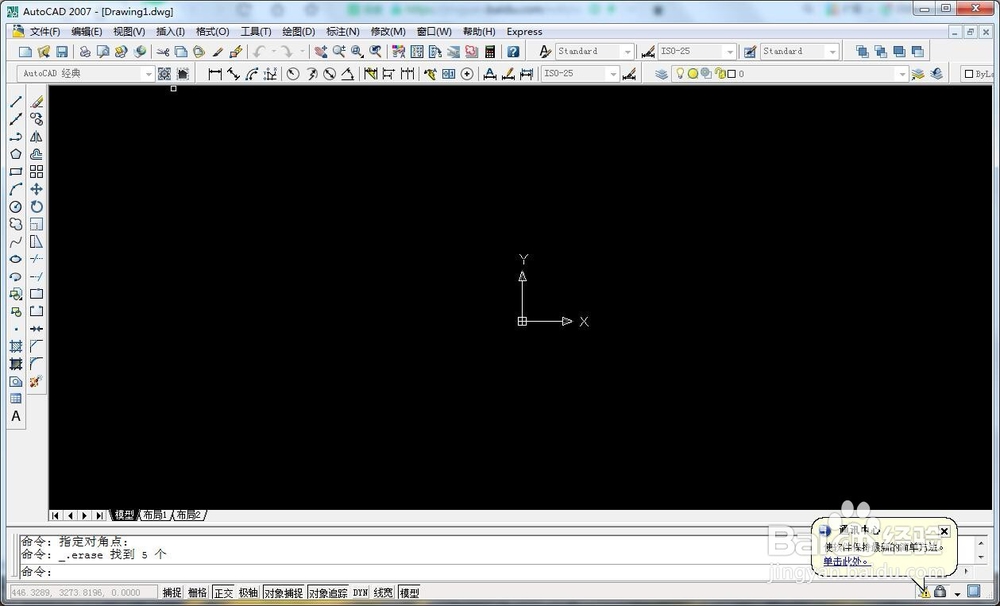Screen dimensions: 1000x606
Task: Toggle the 捕捉 snap mode button
Action: click(x=172, y=593)
